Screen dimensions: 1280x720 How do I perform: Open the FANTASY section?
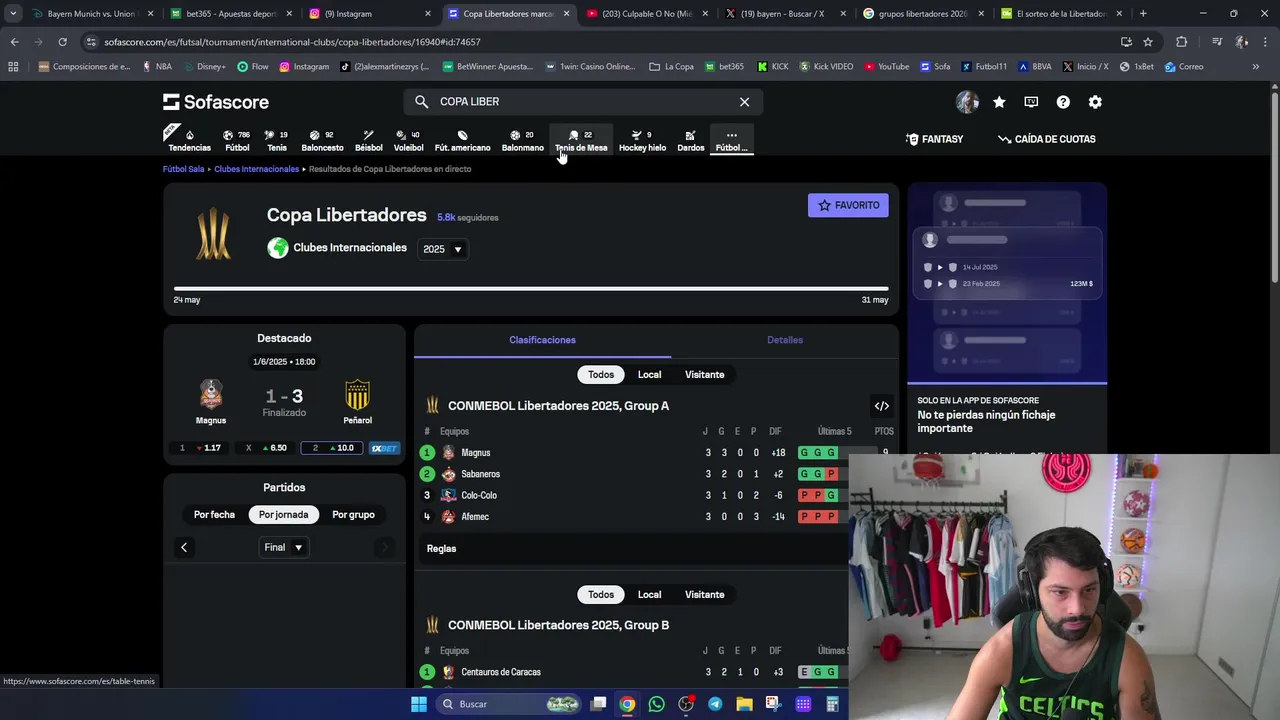(934, 139)
